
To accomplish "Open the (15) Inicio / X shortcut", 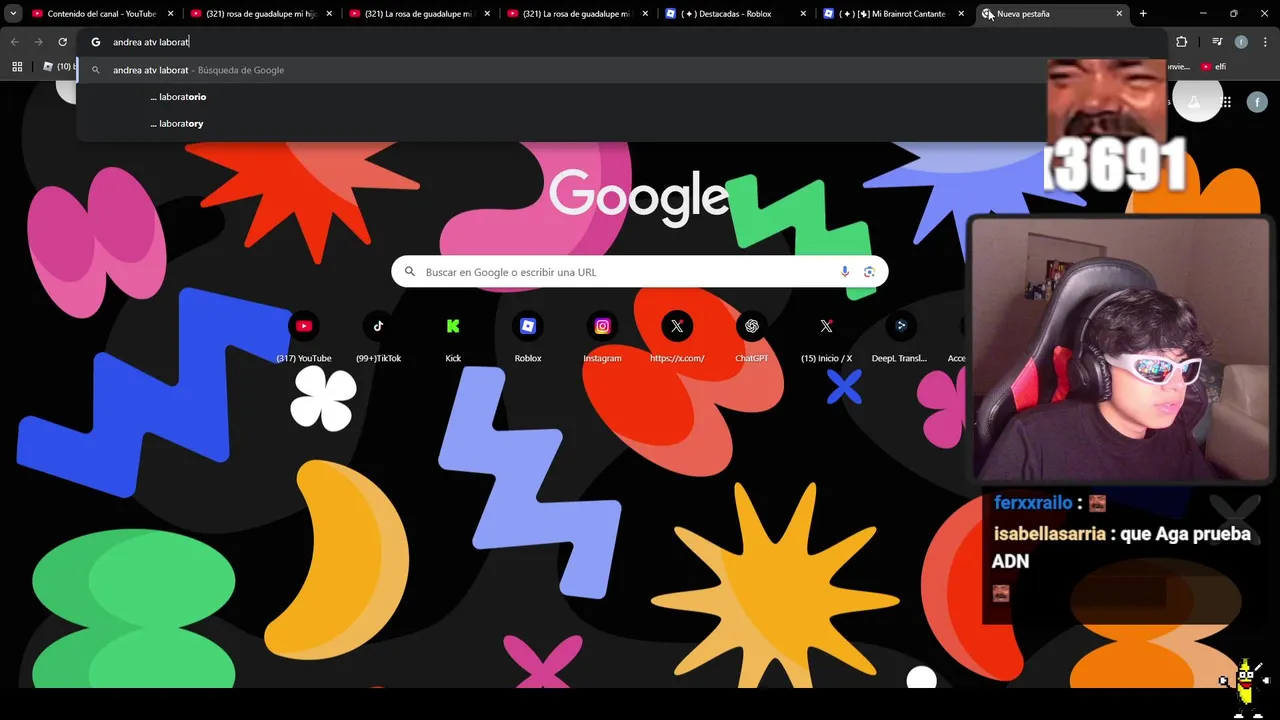I will [x=826, y=337].
